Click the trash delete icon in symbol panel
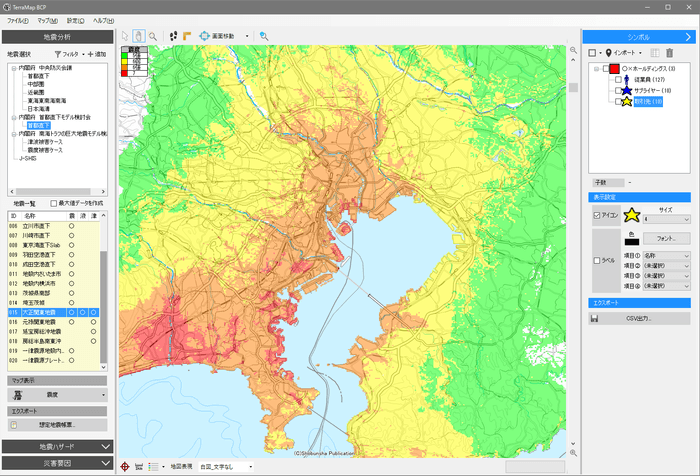The image size is (700, 476). coord(670,52)
